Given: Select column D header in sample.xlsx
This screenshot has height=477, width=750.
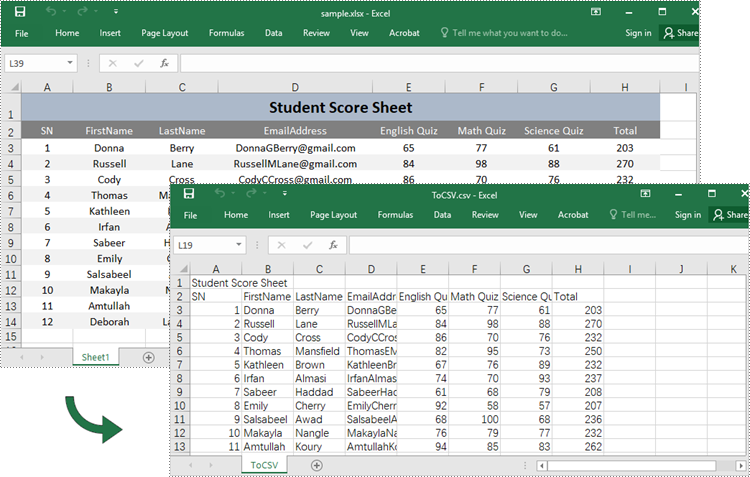Looking at the screenshot, I should (295, 87).
